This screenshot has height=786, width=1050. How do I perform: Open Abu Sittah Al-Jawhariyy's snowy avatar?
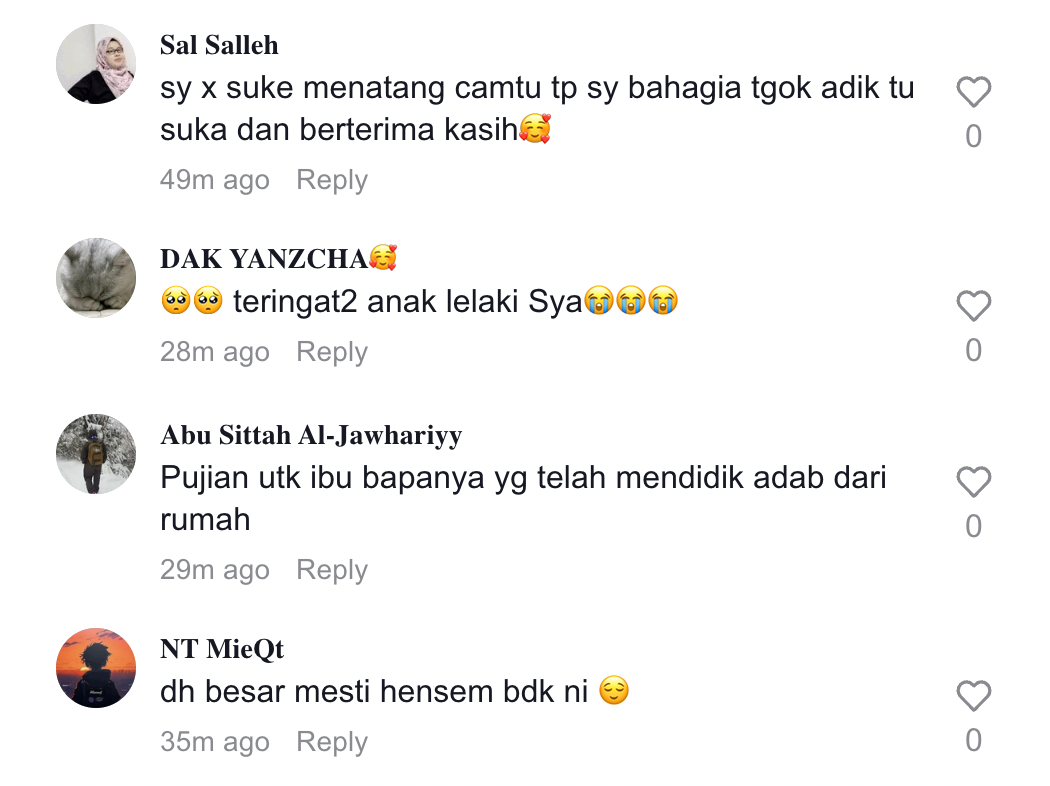96,454
